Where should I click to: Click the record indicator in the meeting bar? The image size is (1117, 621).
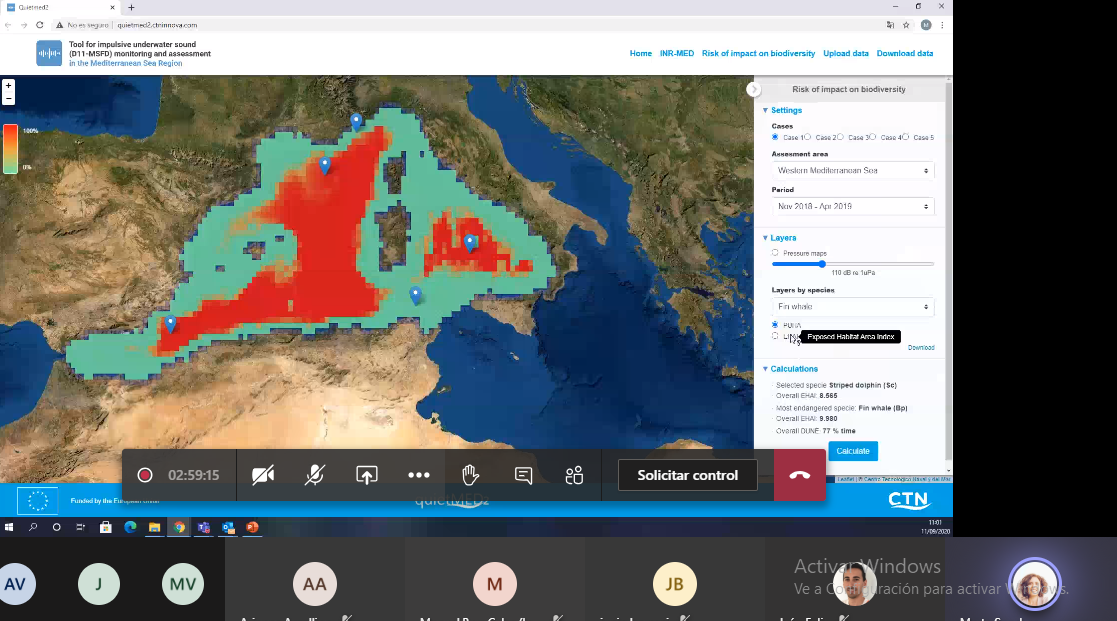pos(145,475)
